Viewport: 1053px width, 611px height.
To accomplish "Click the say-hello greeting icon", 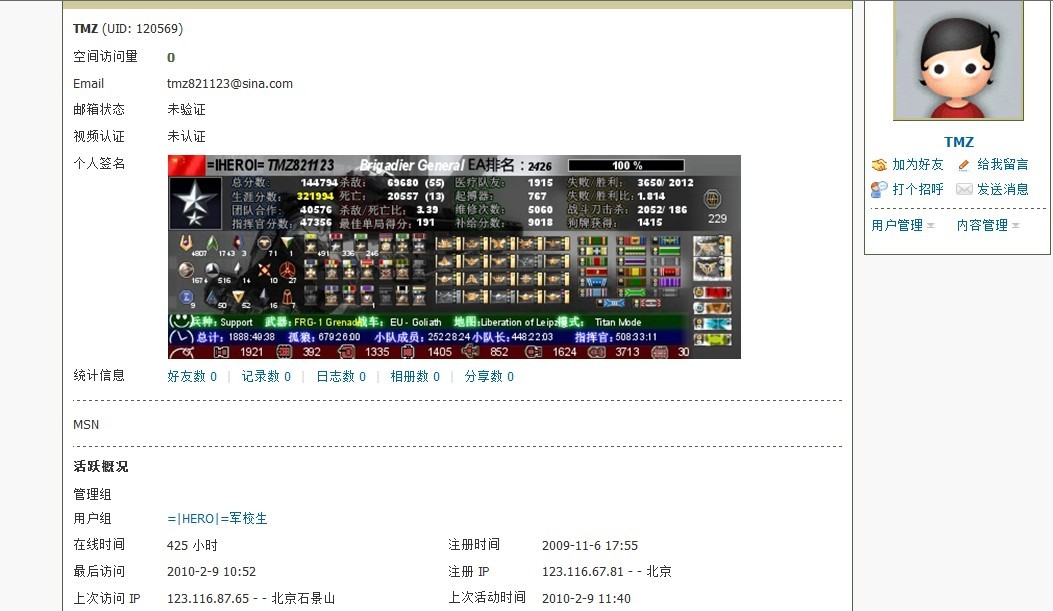I will click(879, 189).
